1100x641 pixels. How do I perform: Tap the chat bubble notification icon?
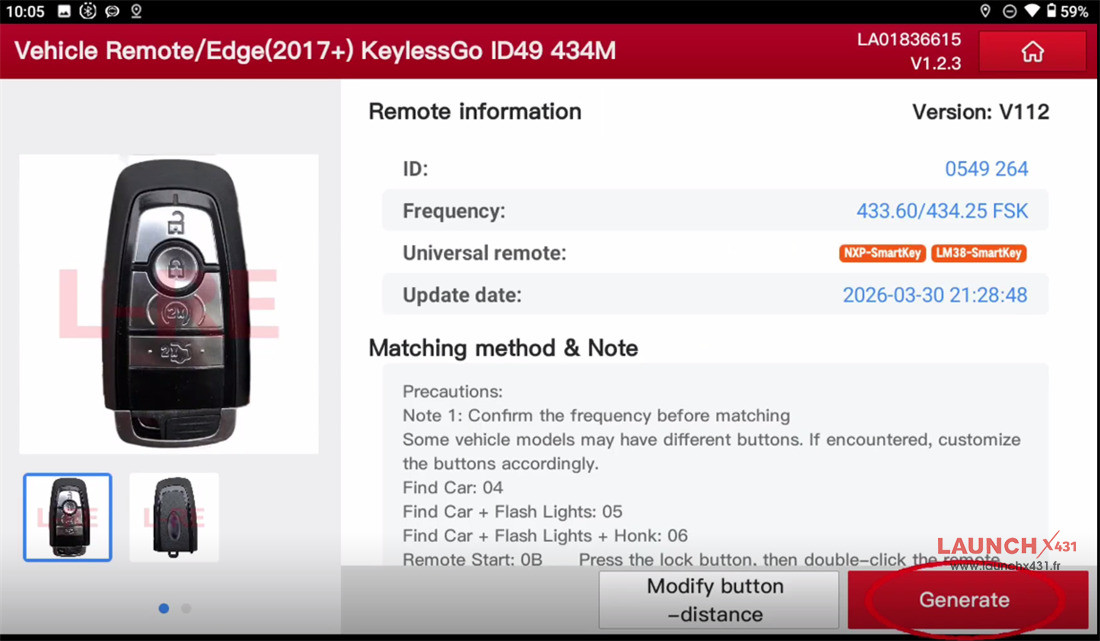point(112,11)
